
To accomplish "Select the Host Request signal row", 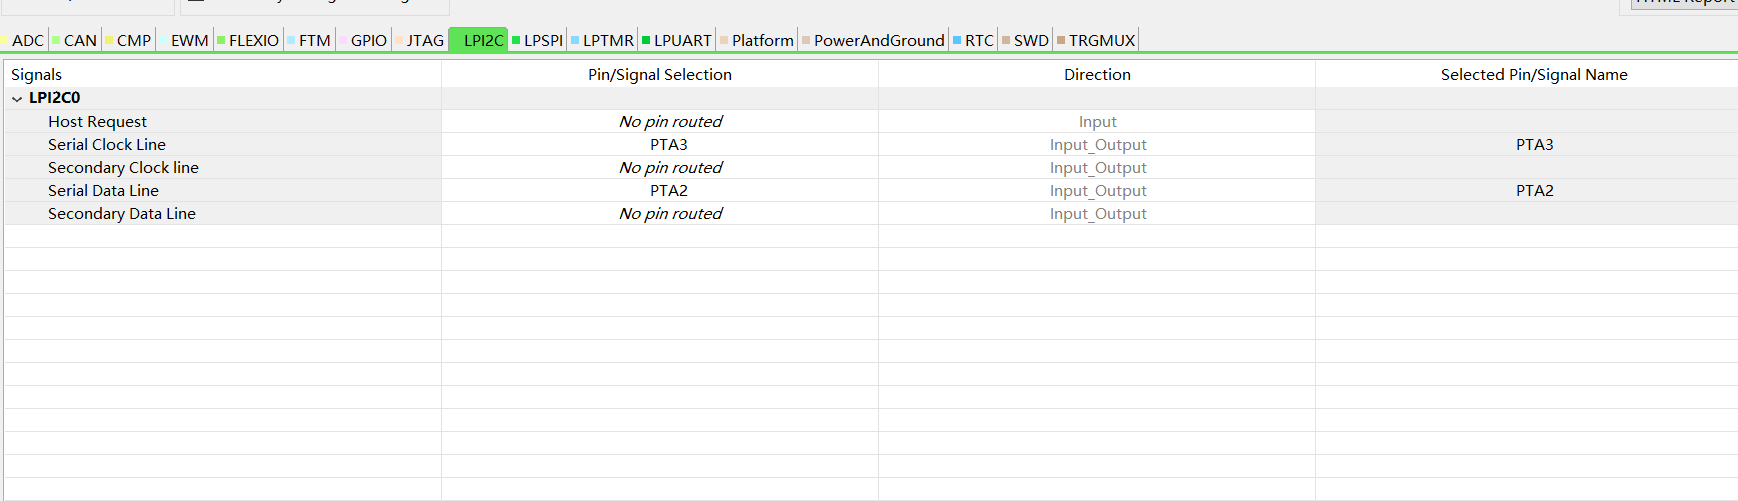I will click(x=97, y=121).
